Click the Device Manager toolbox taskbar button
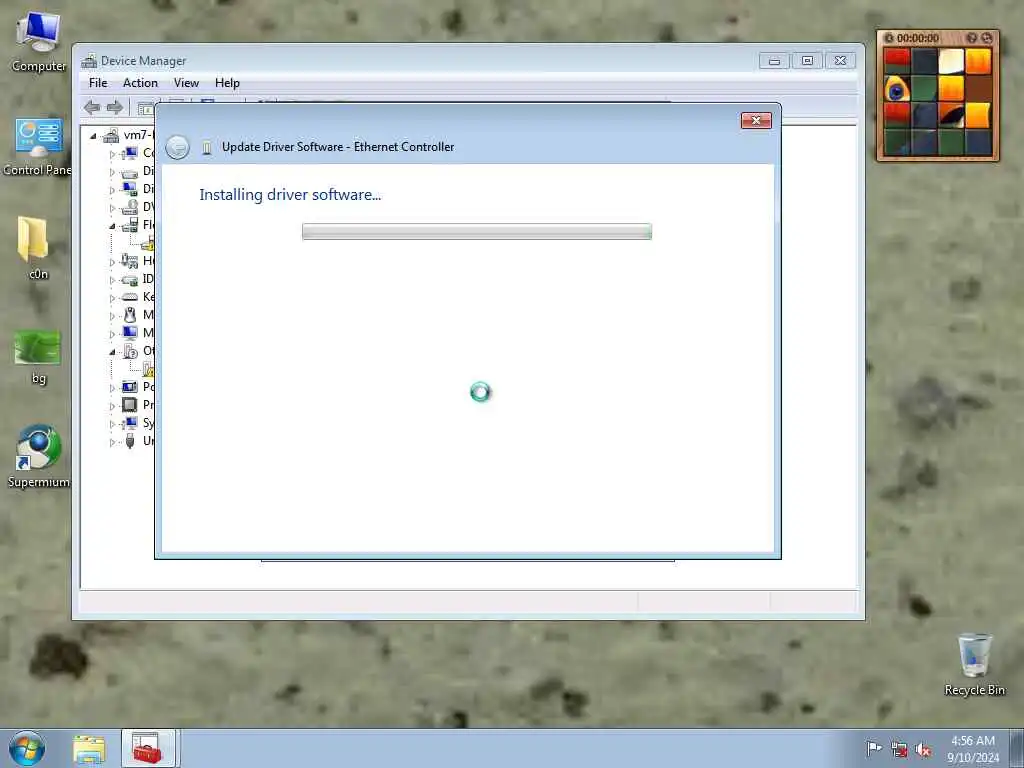1024x768 pixels. pyautogui.click(x=149, y=749)
